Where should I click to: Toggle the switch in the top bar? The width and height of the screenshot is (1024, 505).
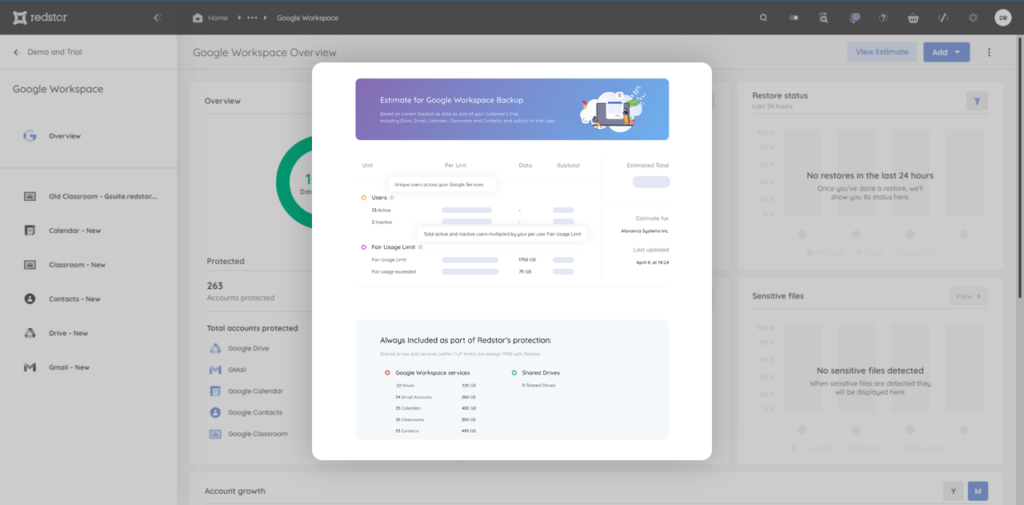pos(793,18)
